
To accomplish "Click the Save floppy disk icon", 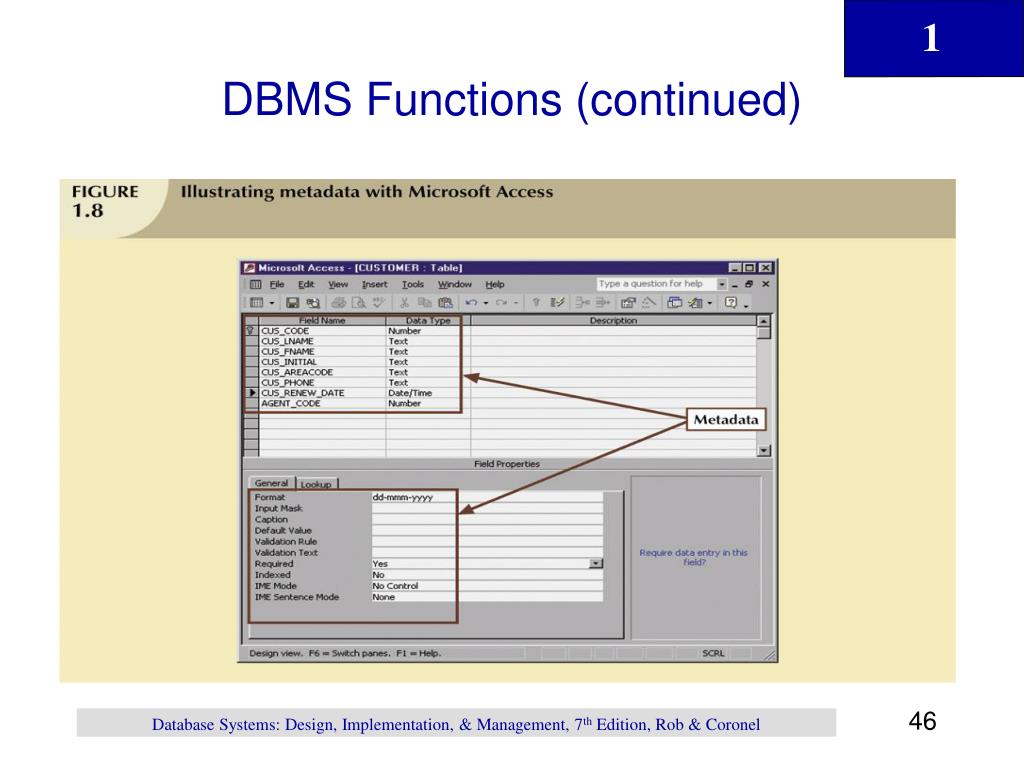I will [x=292, y=303].
